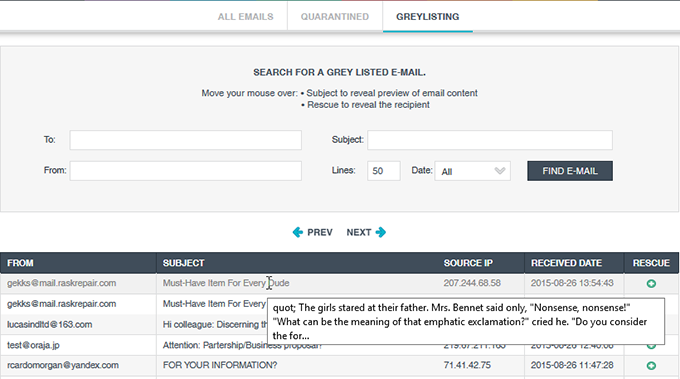The width and height of the screenshot is (680, 379).
Task: Click the test@oraja.jp sender entry
Action: 33,345
